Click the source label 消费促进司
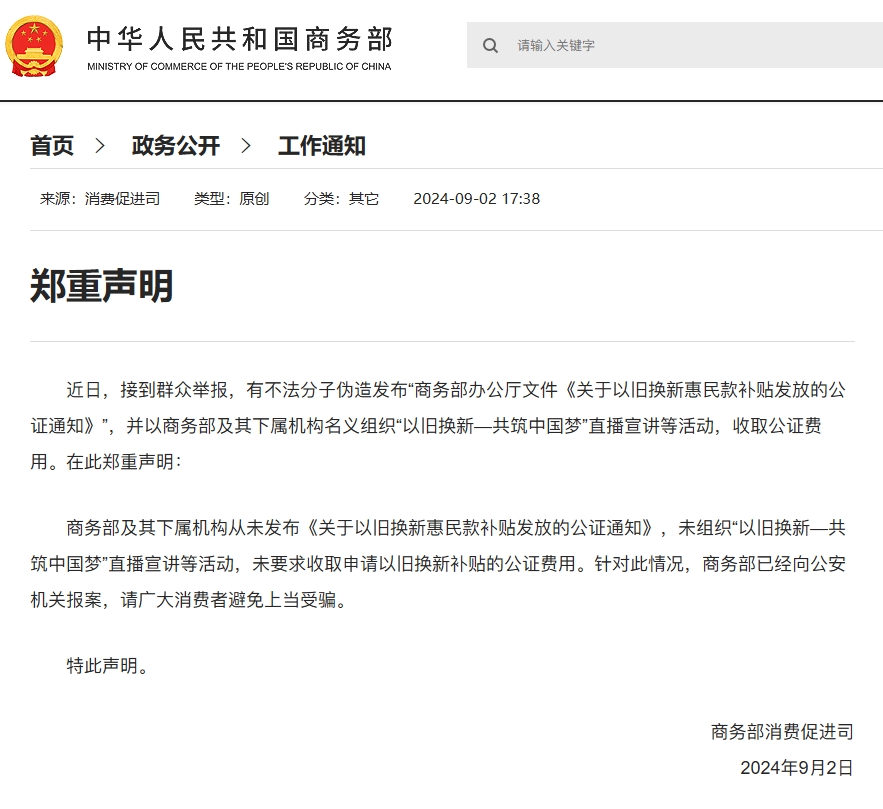The width and height of the screenshot is (883, 809). pyautogui.click(x=100, y=198)
